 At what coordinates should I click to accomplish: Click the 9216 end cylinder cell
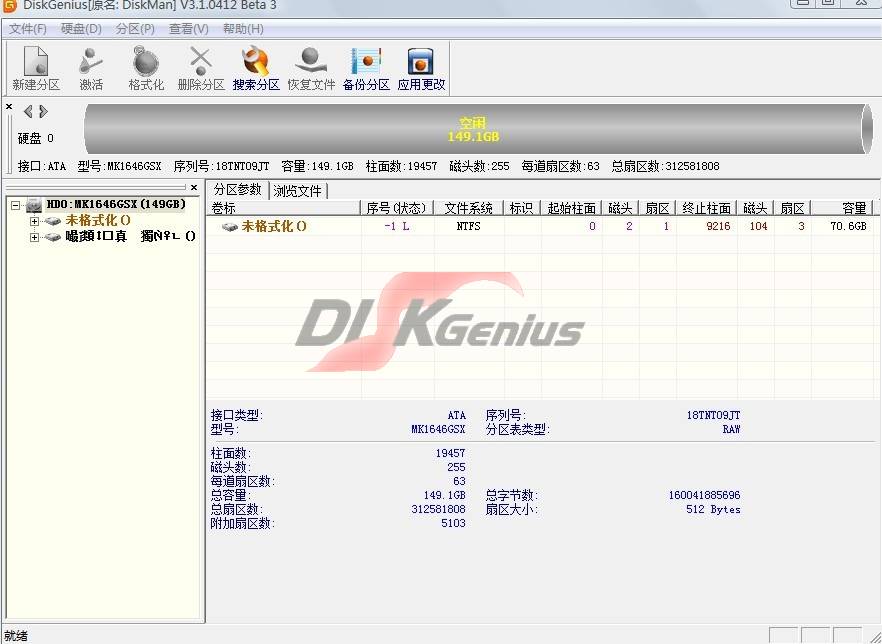click(x=718, y=226)
